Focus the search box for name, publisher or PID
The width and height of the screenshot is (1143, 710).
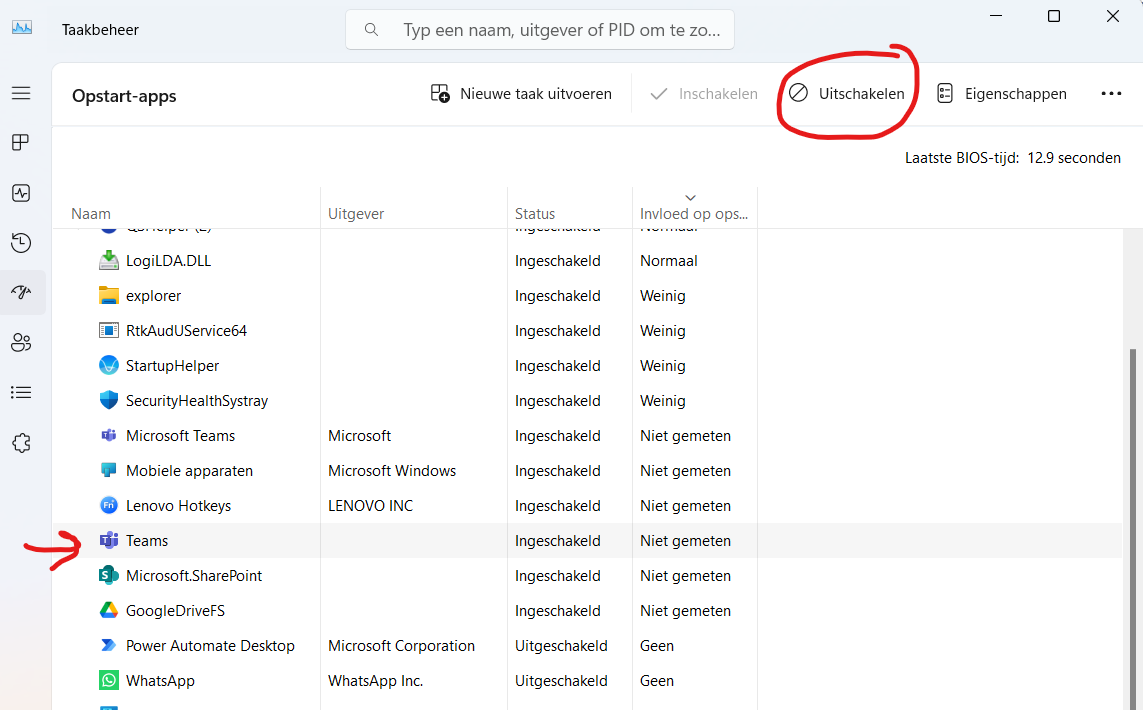540,30
